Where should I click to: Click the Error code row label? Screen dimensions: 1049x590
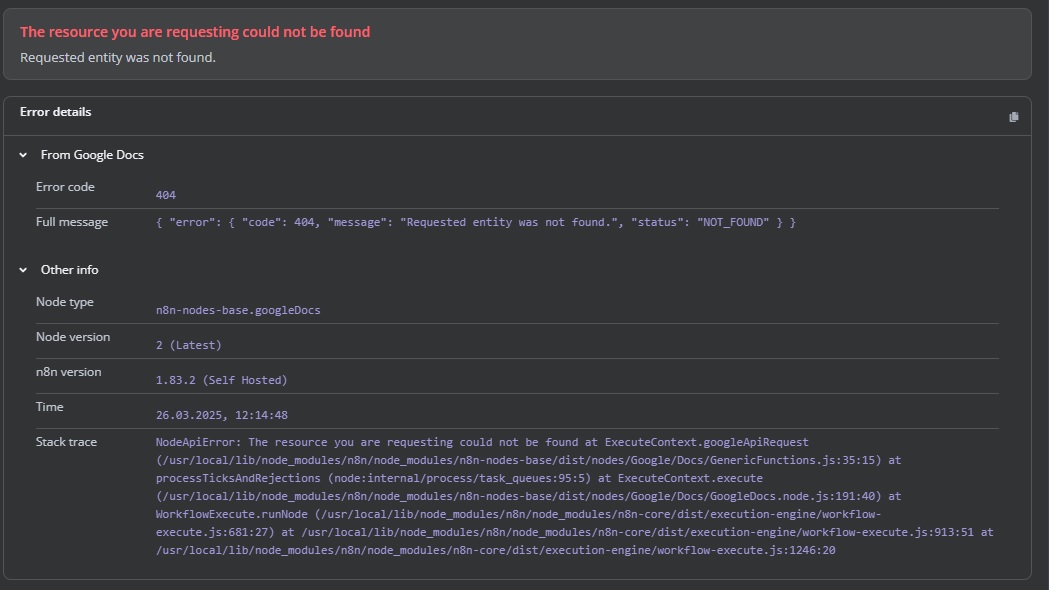[x=65, y=187]
